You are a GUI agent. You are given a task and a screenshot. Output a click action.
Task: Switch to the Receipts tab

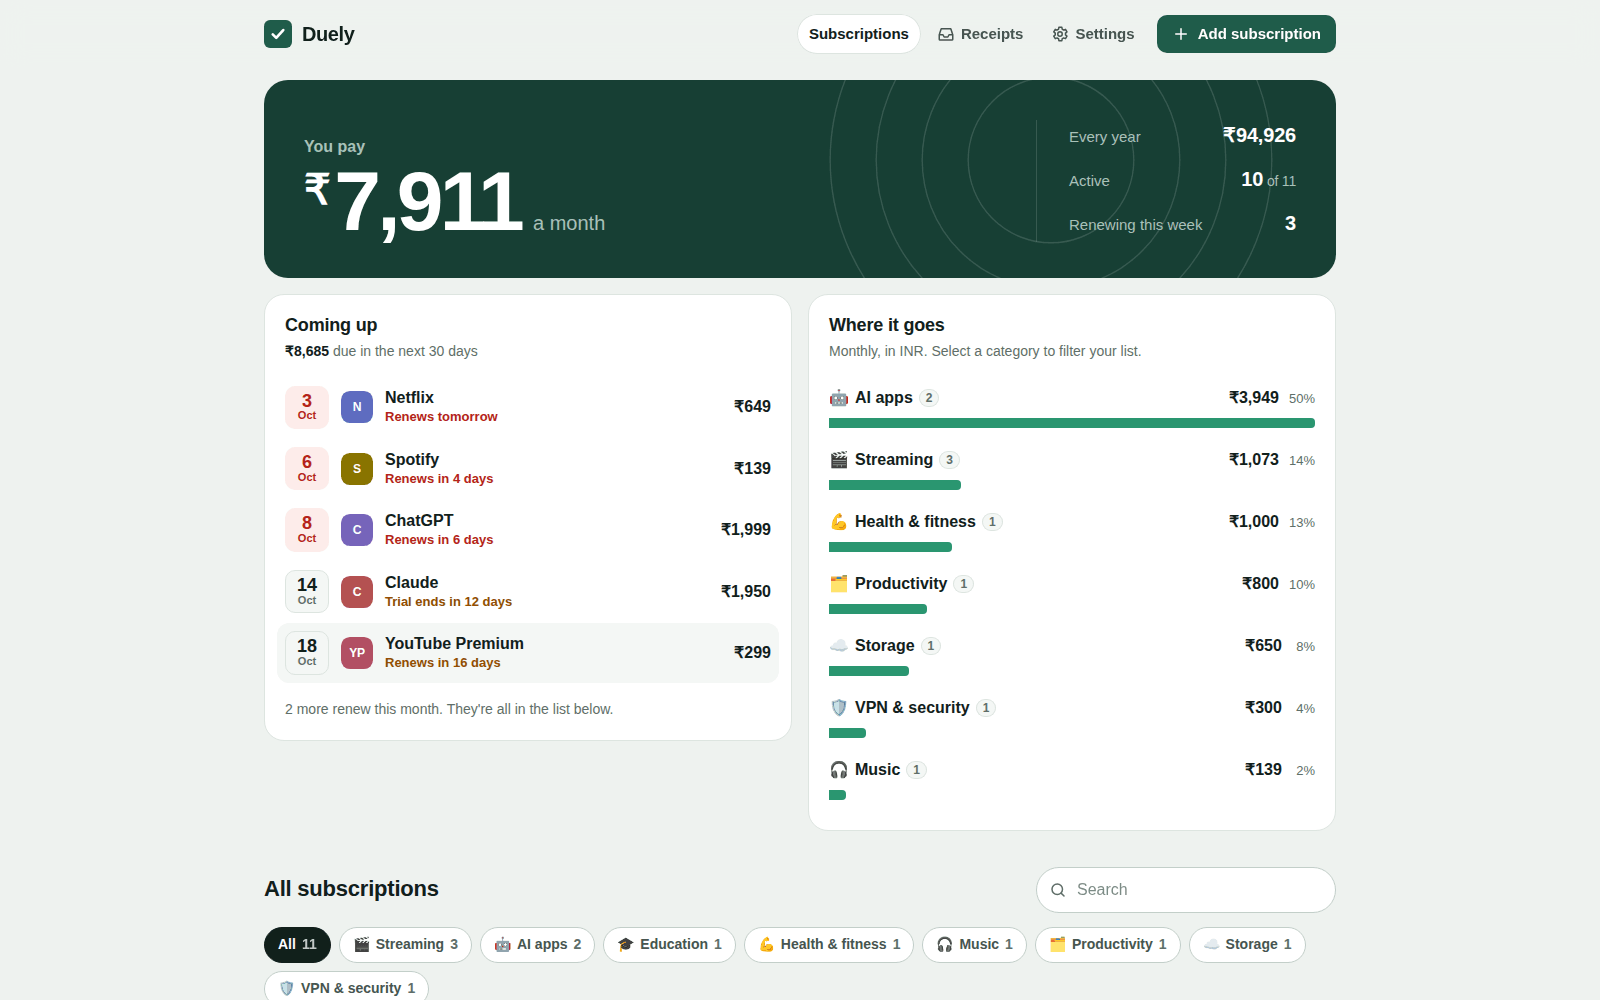[980, 34]
